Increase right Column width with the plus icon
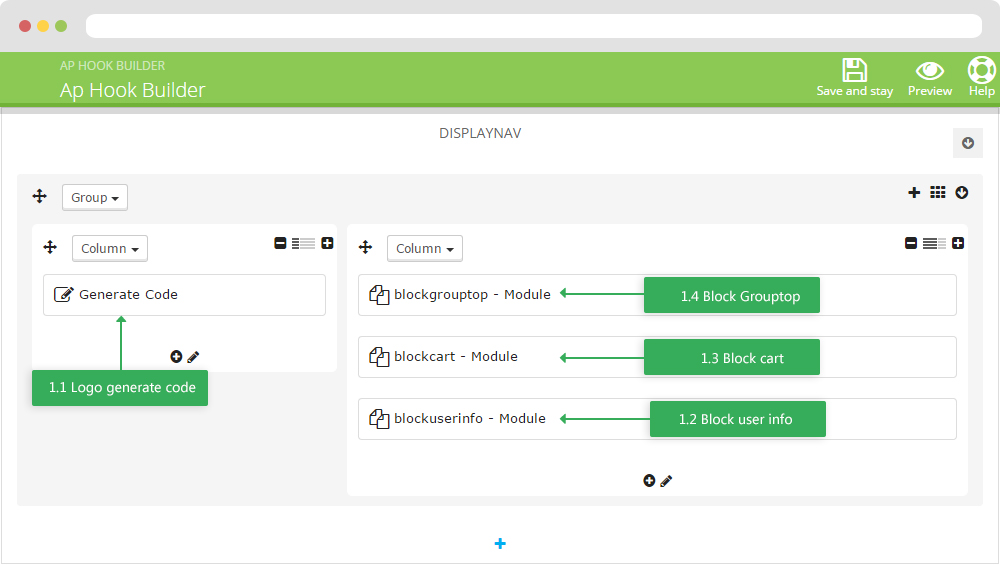Image resolution: width=1000 pixels, height=565 pixels. click(958, 243)
